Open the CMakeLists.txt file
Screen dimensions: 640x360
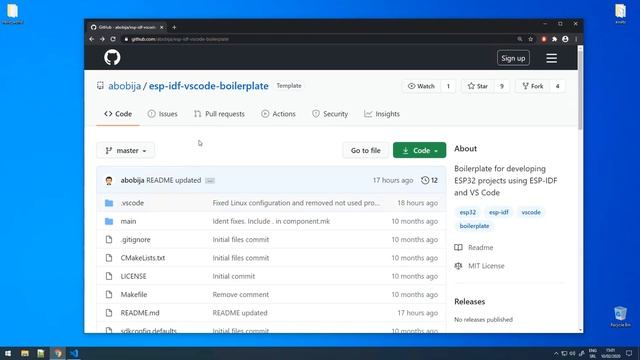[x=143, y=258]
